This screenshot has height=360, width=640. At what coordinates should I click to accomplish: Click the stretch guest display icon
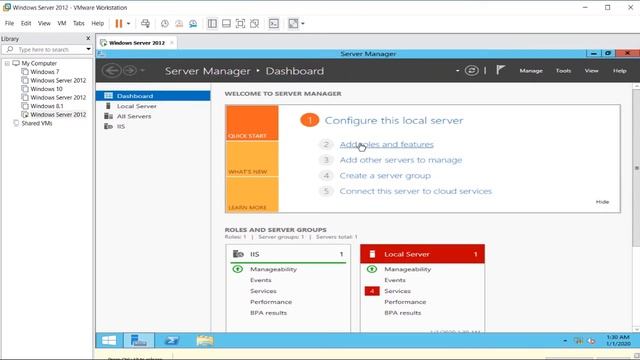pos(293,24)
